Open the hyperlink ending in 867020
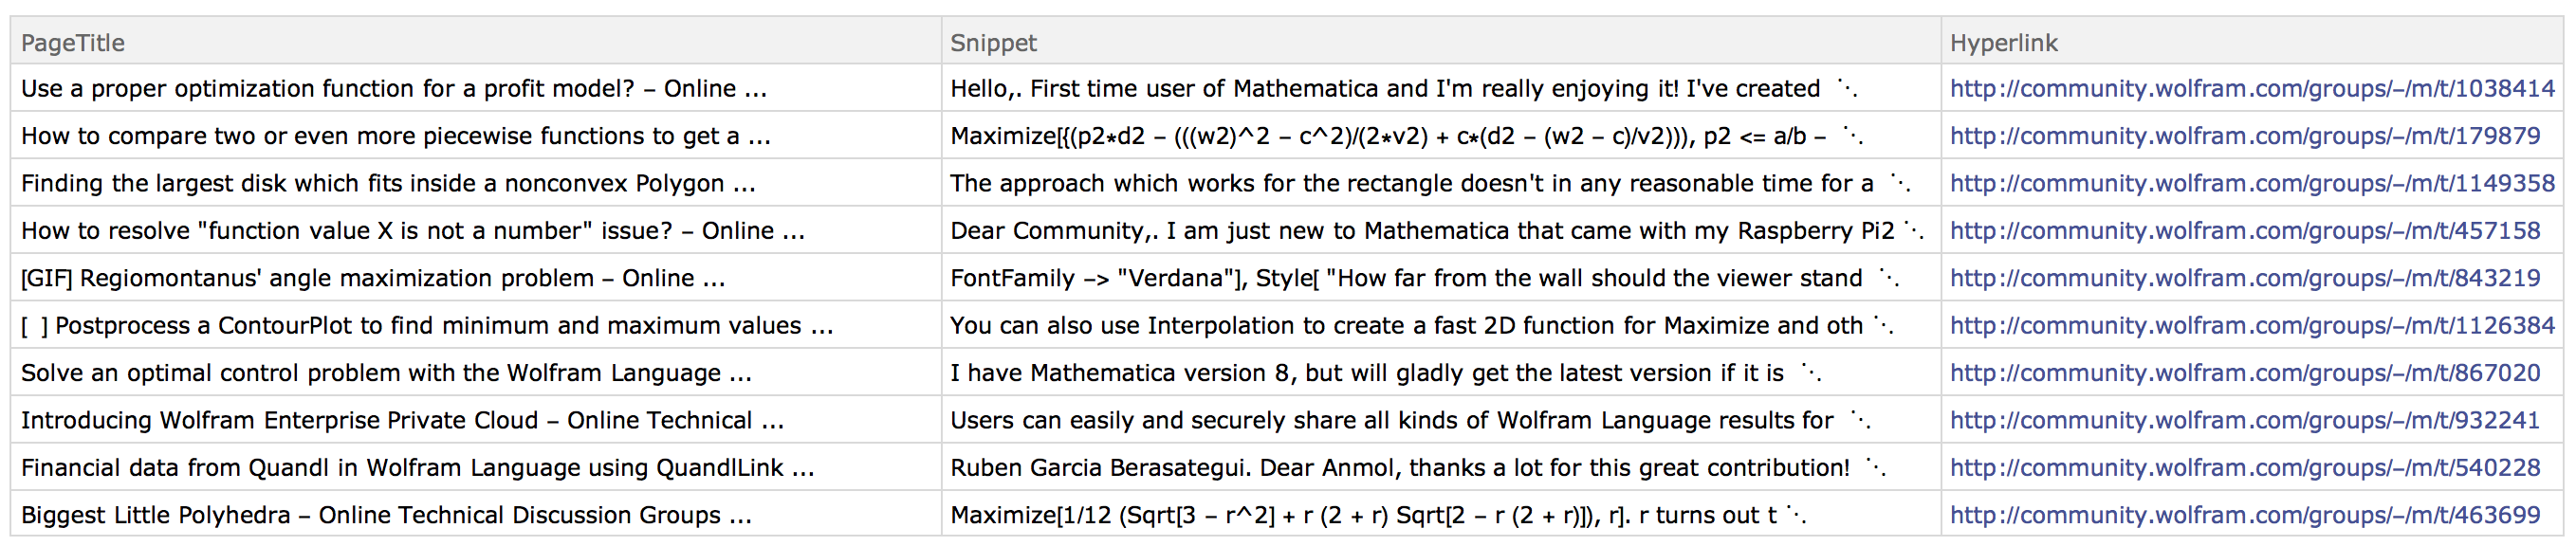2576x546 pixels. pos(2245,373)
